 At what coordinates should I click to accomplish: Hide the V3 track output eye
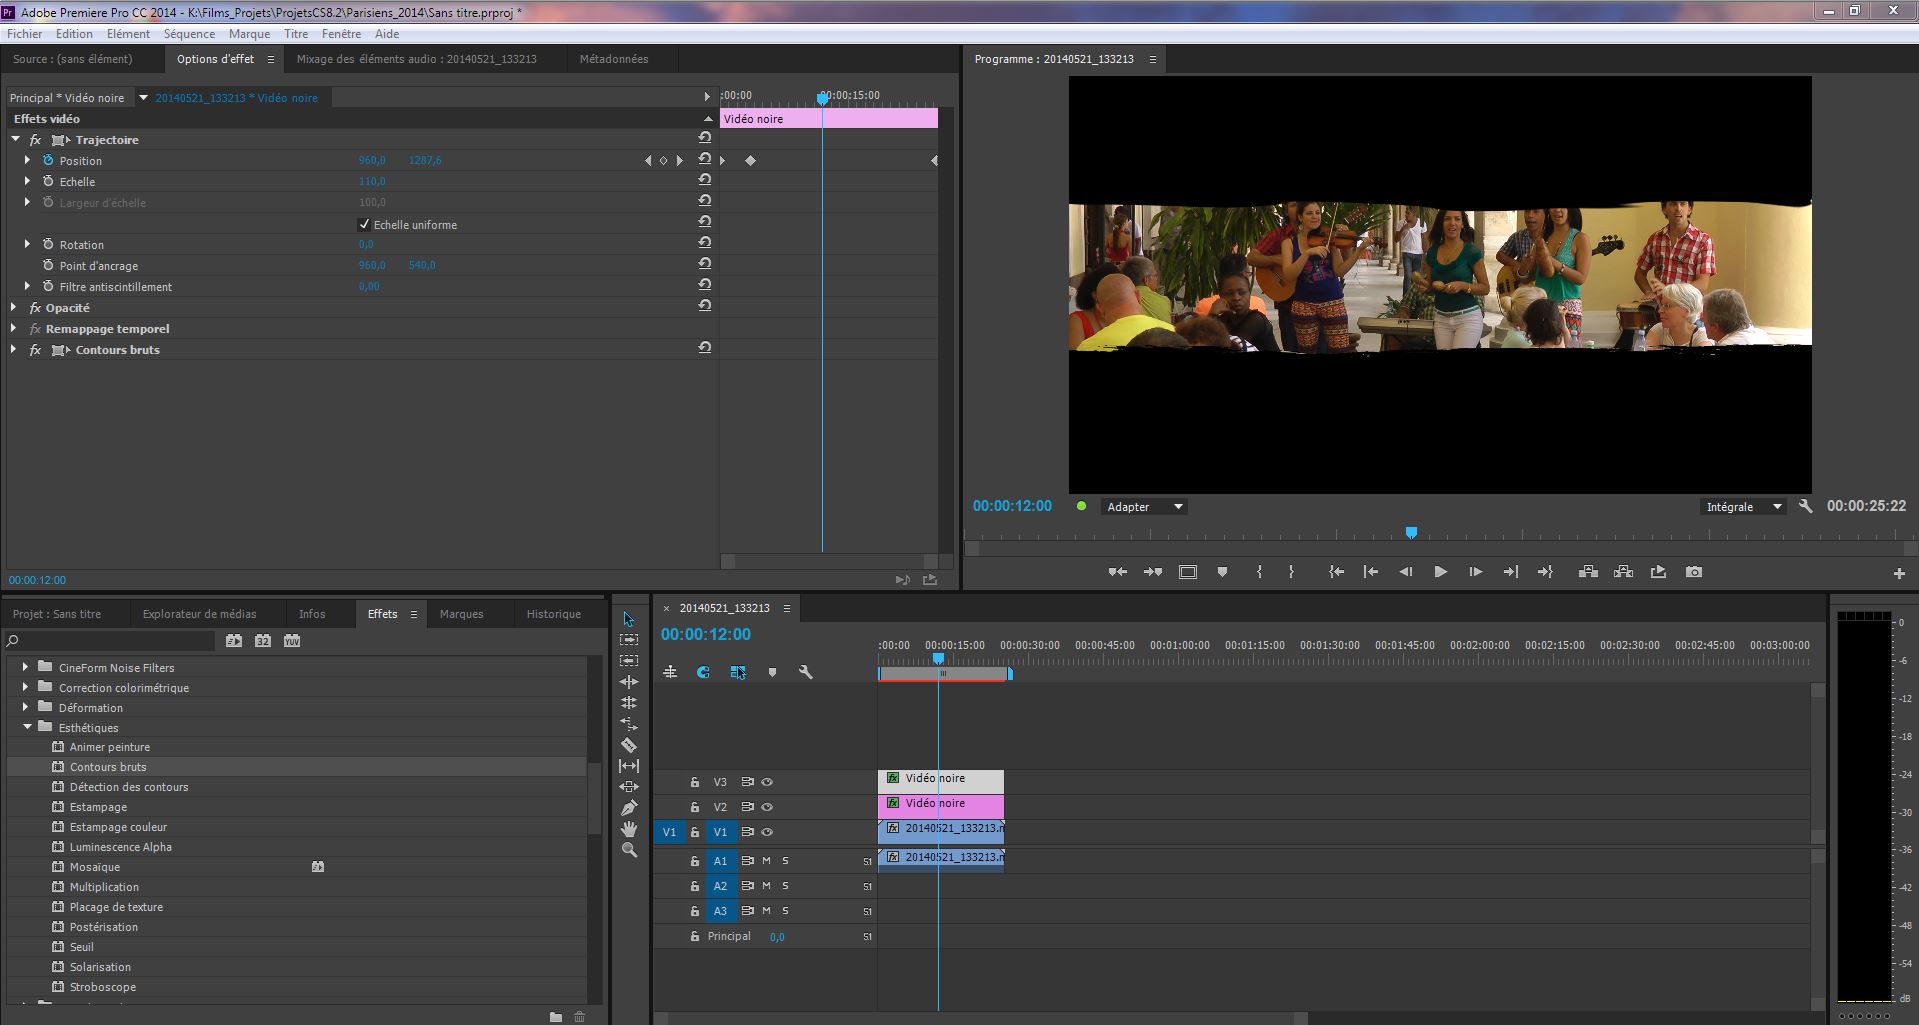point(767,782)
